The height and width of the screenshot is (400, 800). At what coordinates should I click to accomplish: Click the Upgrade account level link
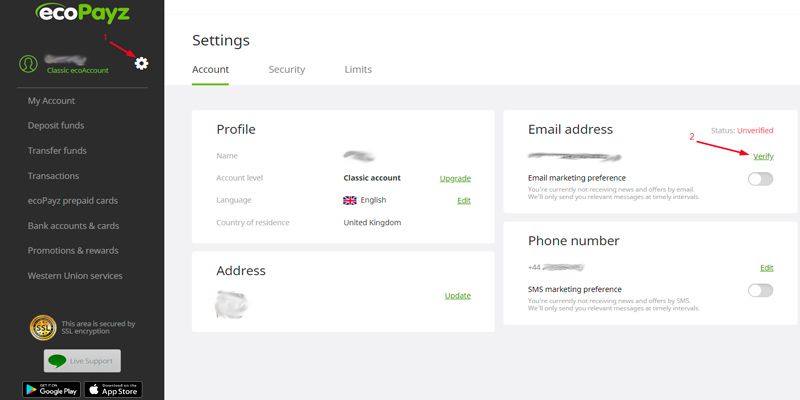pos(455,178)
